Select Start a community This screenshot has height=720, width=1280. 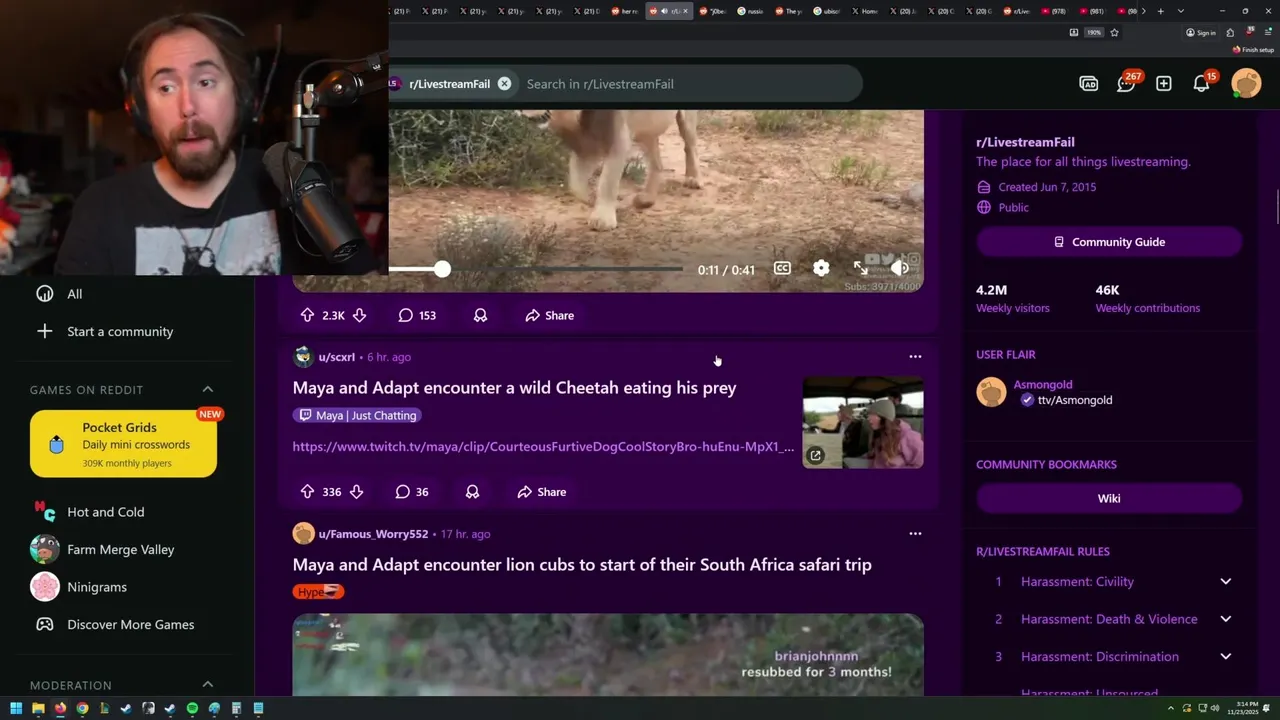120,332
